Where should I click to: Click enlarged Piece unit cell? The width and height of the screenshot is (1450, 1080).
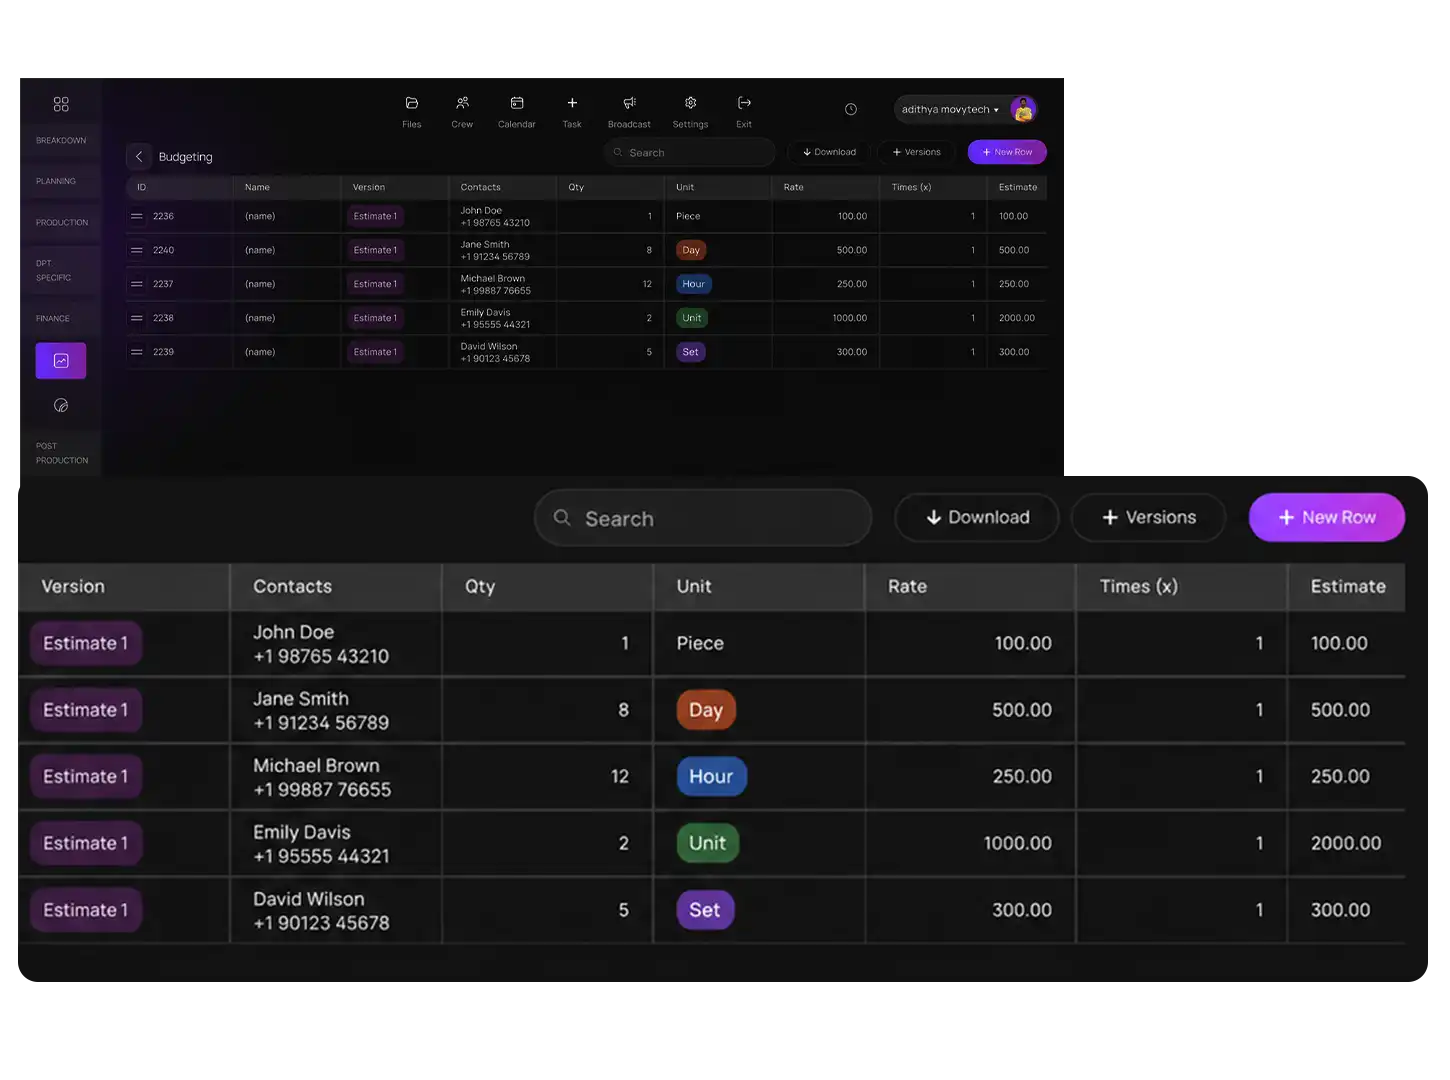[x=700, y=643]
